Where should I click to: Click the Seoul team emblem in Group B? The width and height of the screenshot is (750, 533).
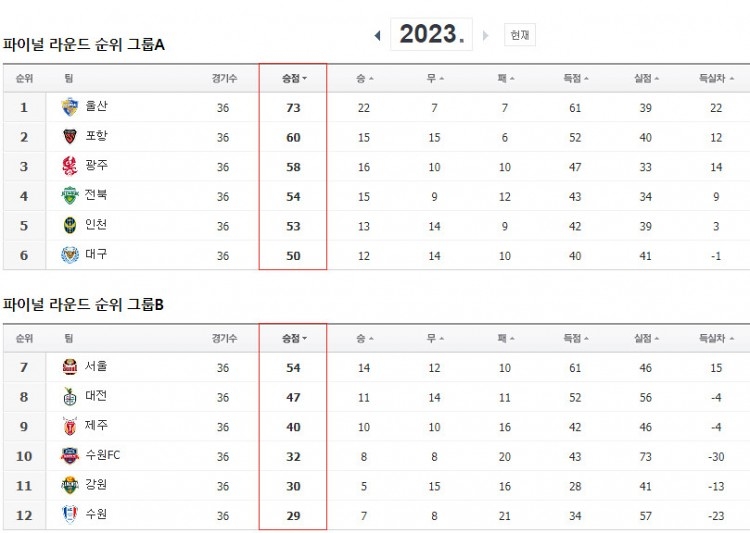[70, 367]
